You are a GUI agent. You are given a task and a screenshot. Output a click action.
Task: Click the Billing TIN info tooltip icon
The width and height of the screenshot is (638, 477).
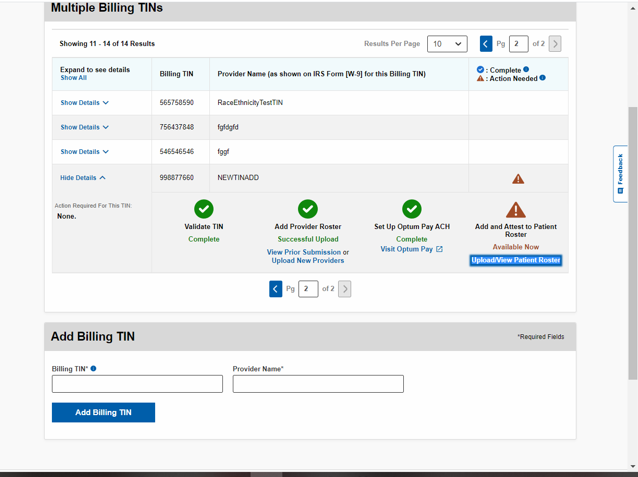tap(94, 369)
